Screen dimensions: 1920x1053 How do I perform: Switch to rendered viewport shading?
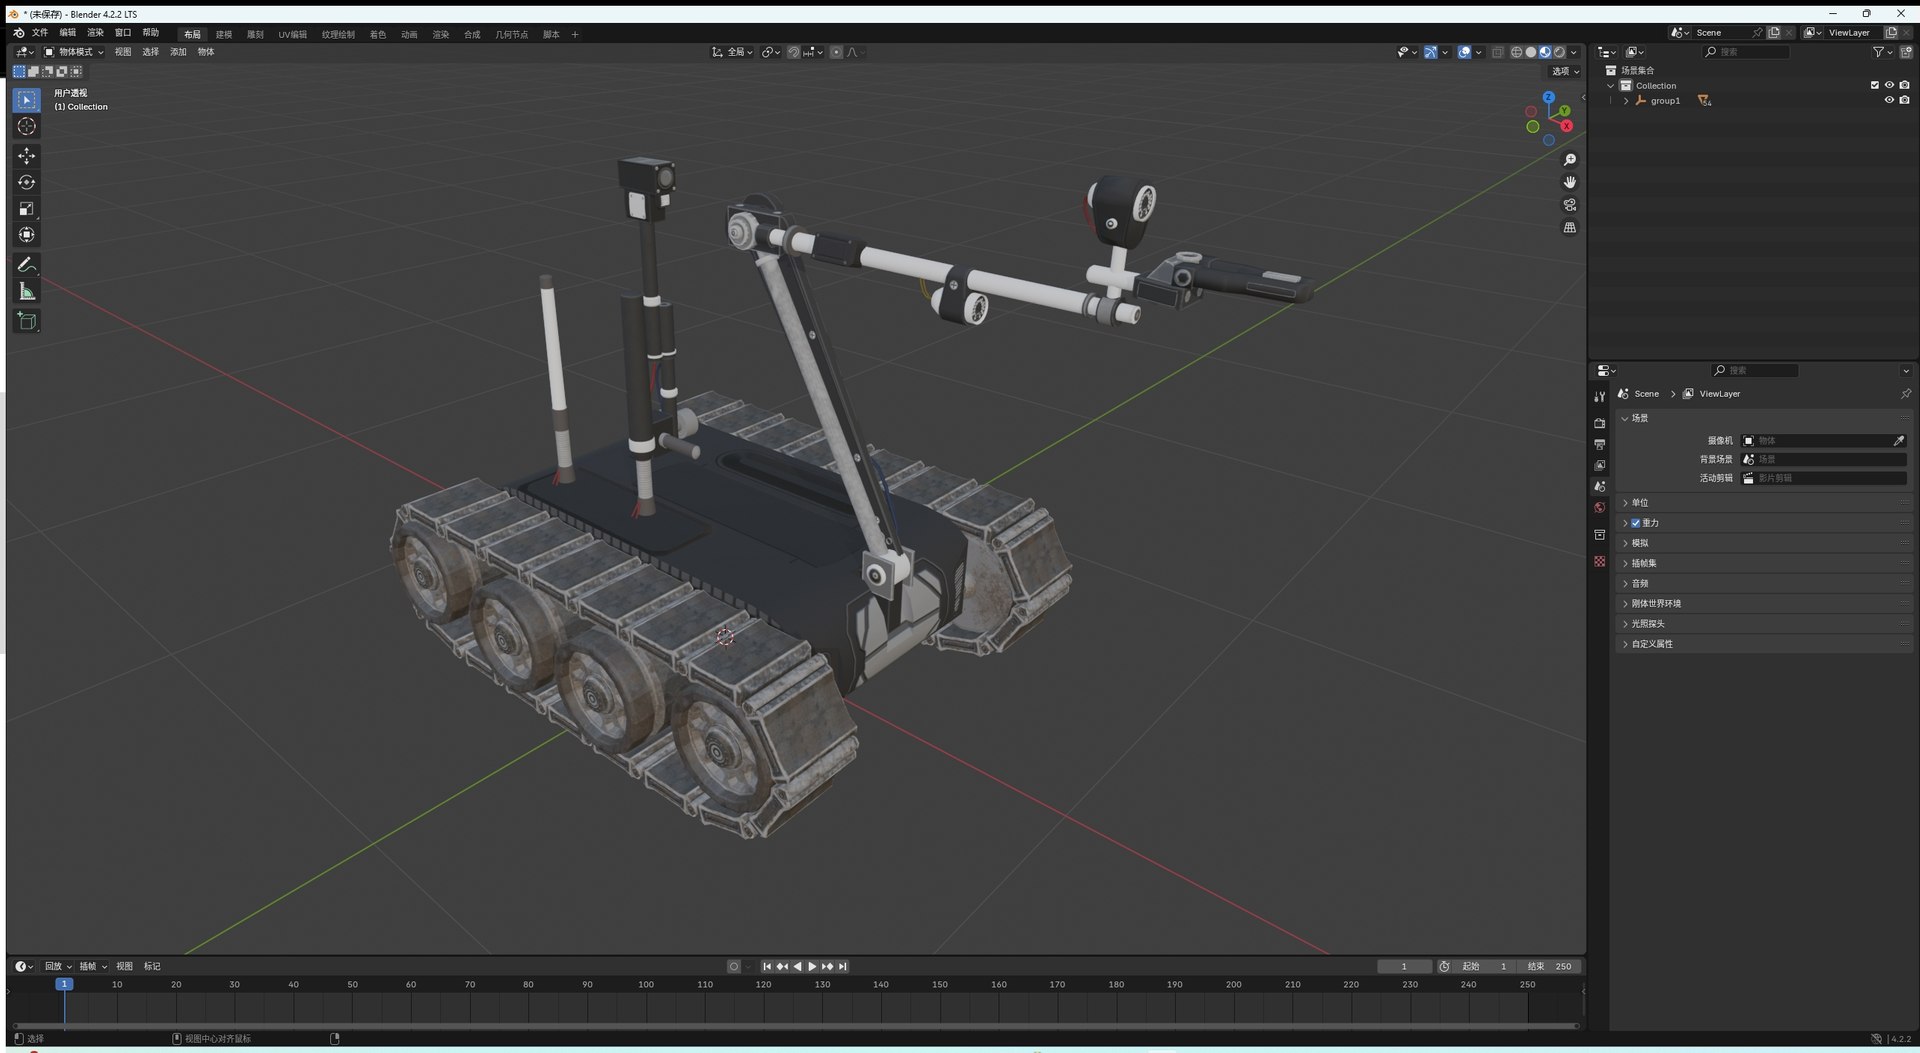point(1559,52)
